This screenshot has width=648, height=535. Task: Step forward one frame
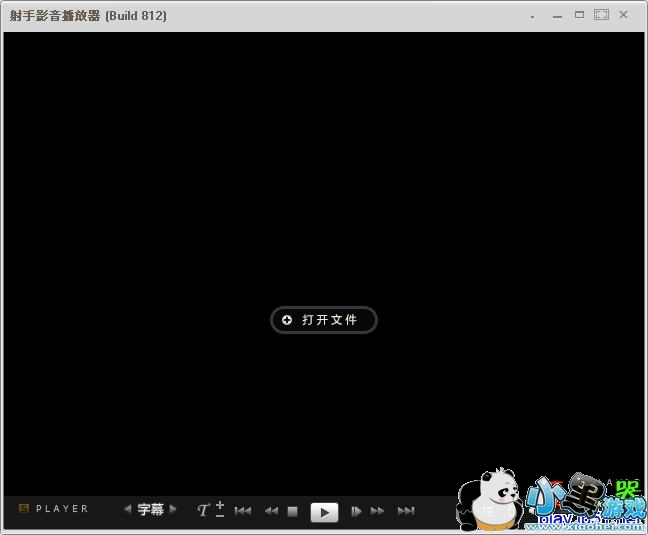tap(356, 511)
